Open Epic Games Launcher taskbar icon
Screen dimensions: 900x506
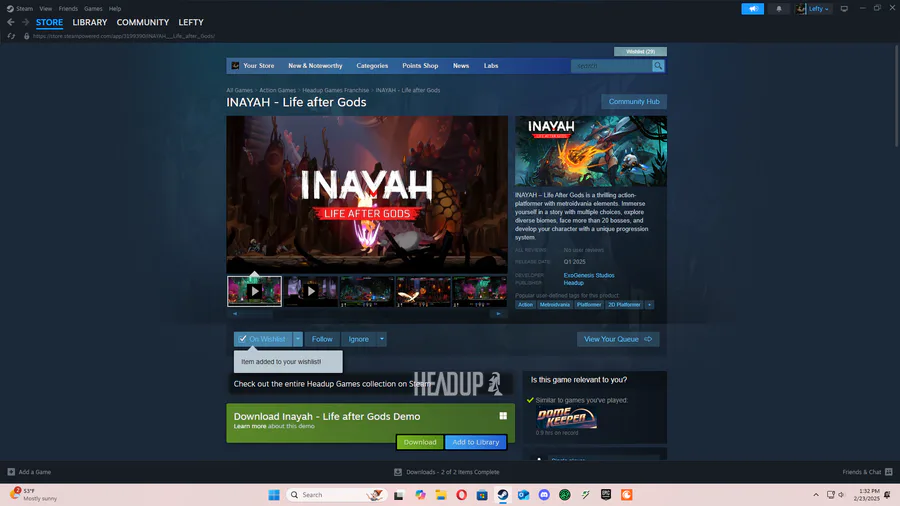[606, 495]
